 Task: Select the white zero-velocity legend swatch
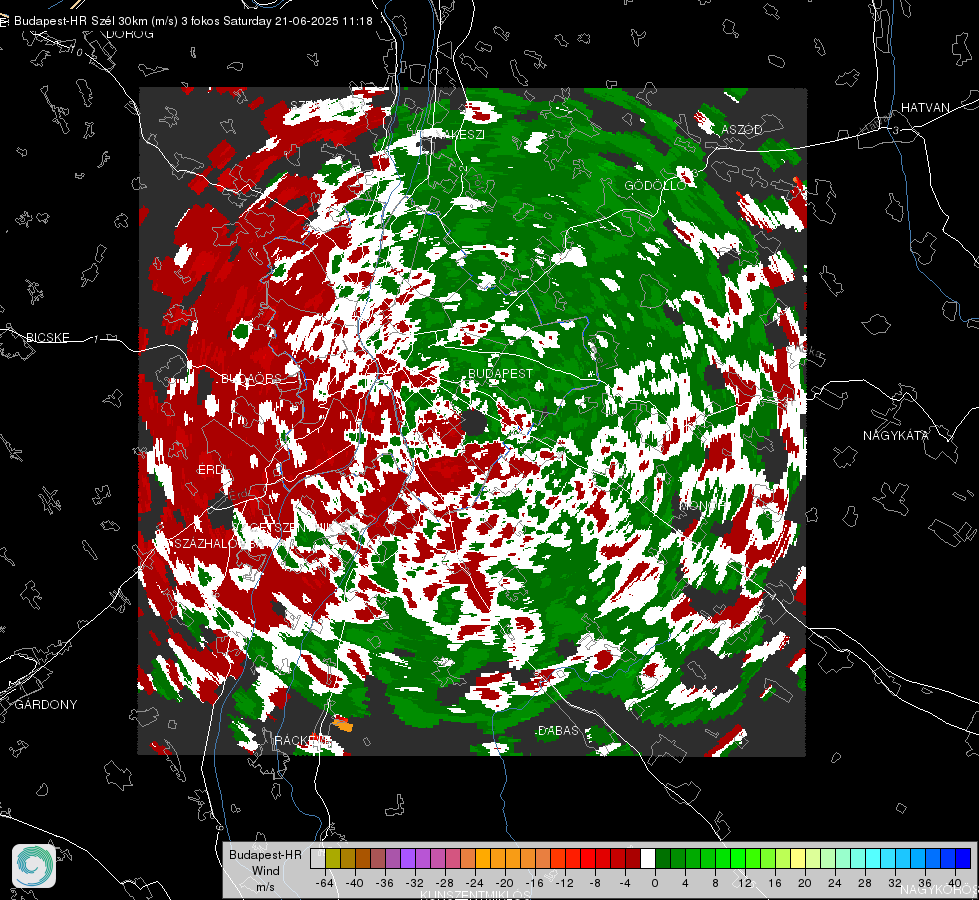648,859
